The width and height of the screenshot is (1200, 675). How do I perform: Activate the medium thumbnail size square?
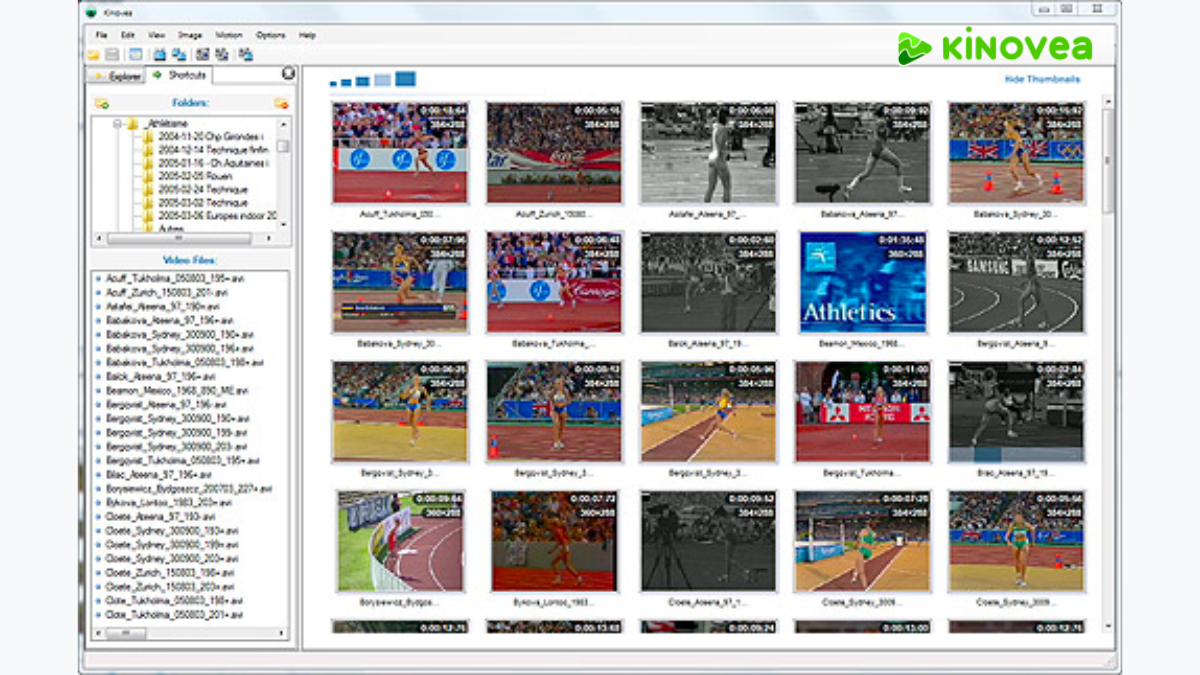[362, 79]
